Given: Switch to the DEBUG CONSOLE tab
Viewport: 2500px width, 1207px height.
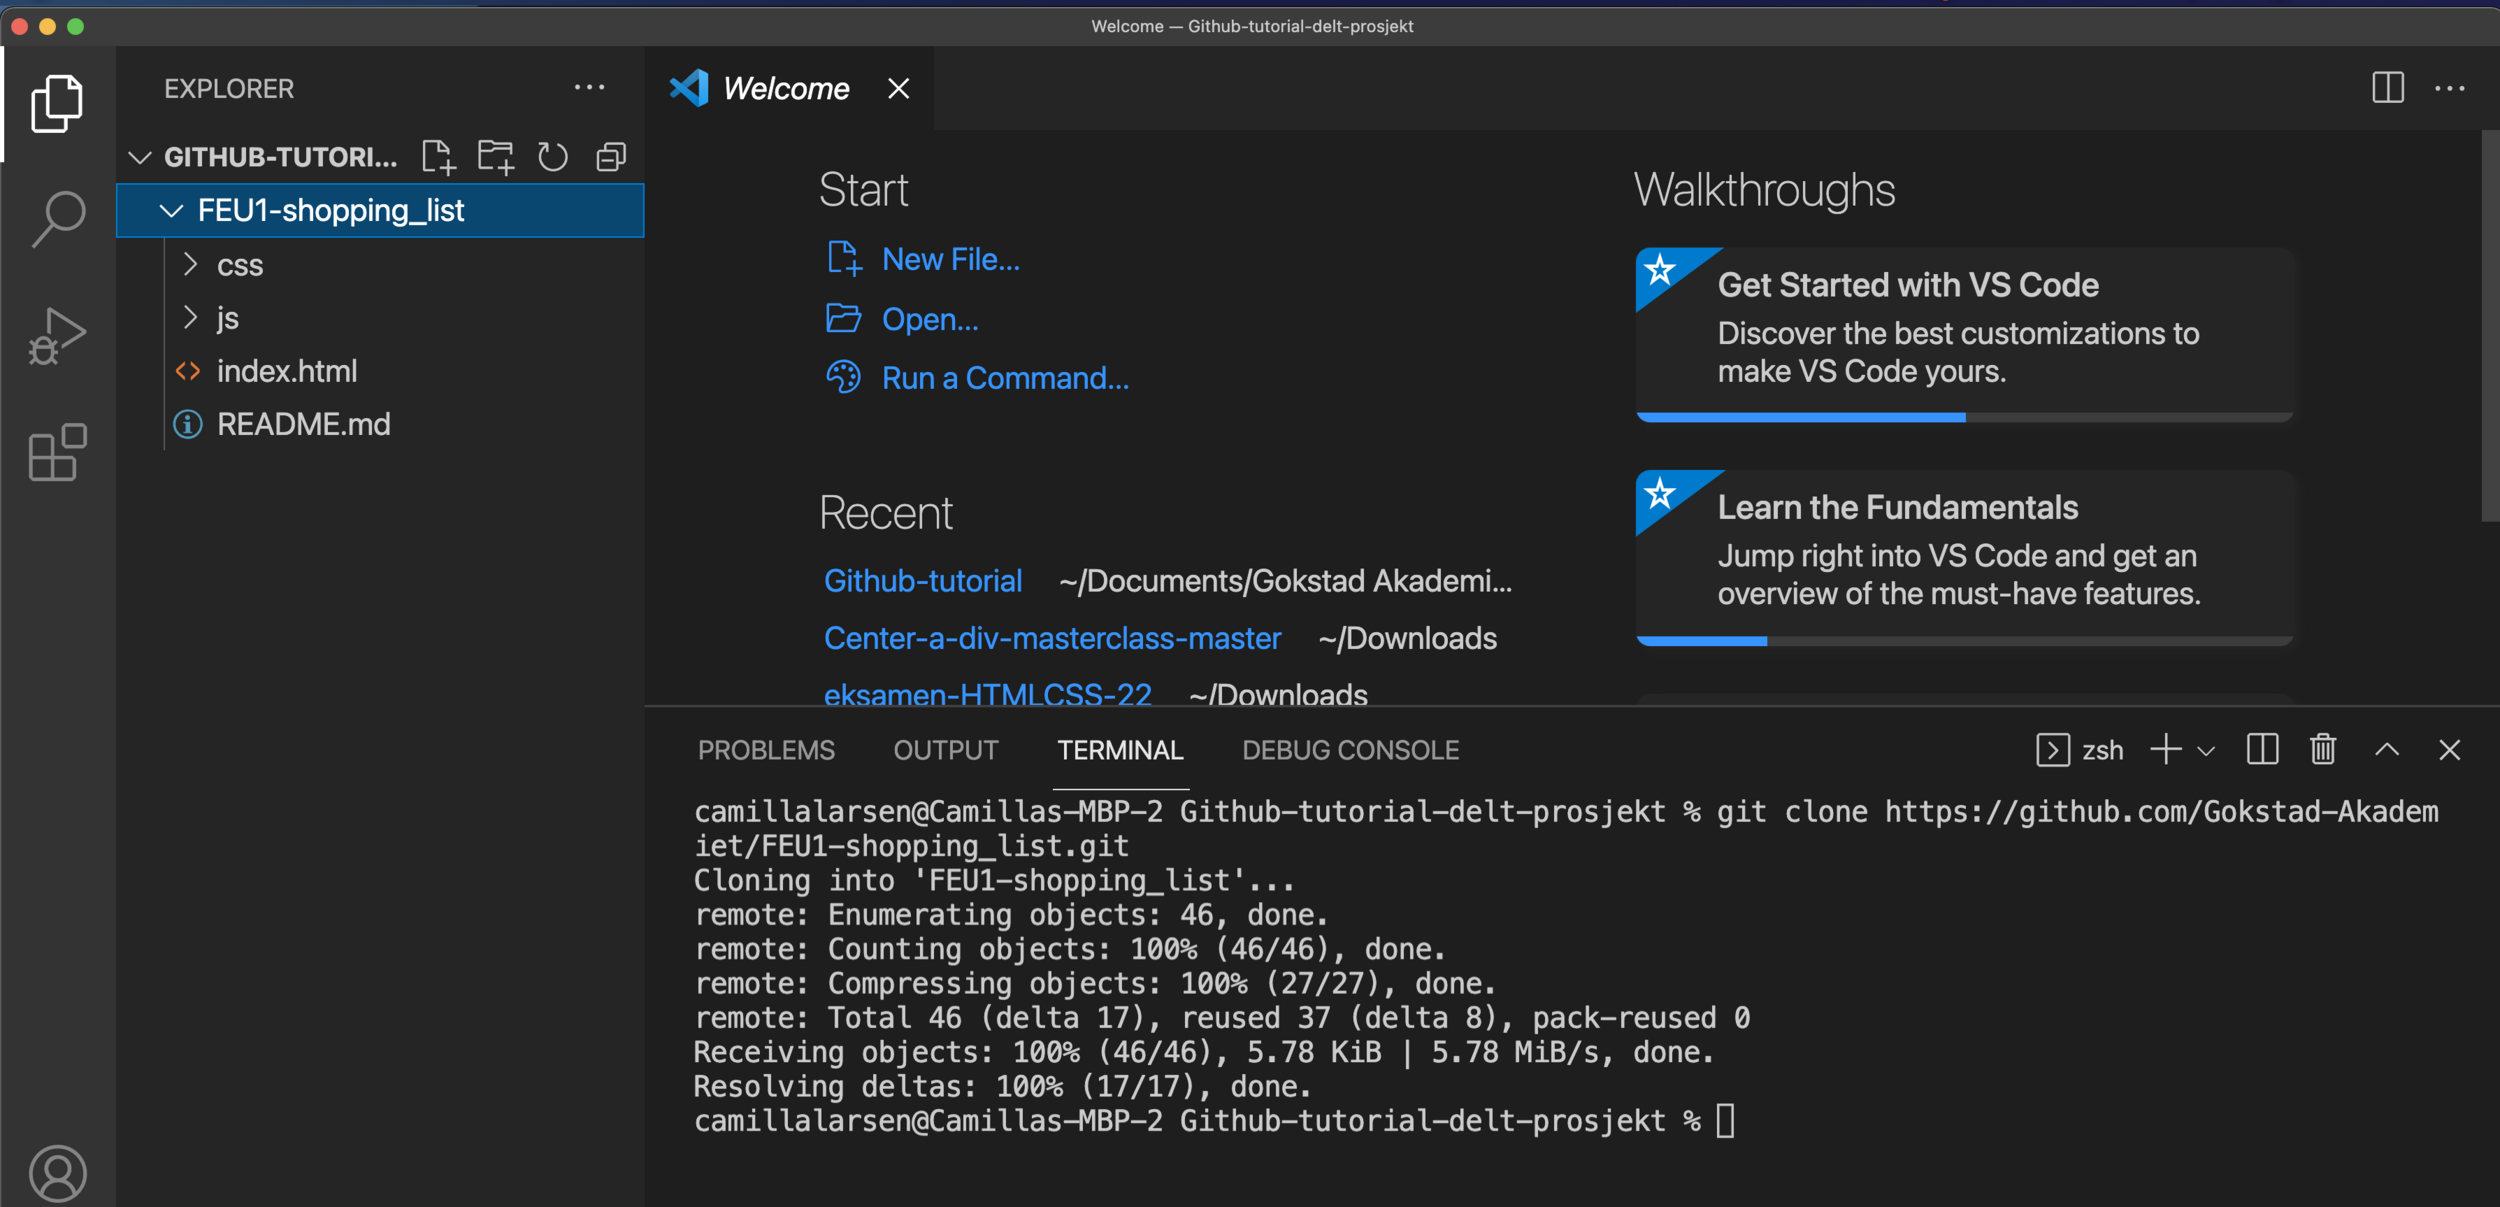Looking at the screenshot, I should 1350,750.
